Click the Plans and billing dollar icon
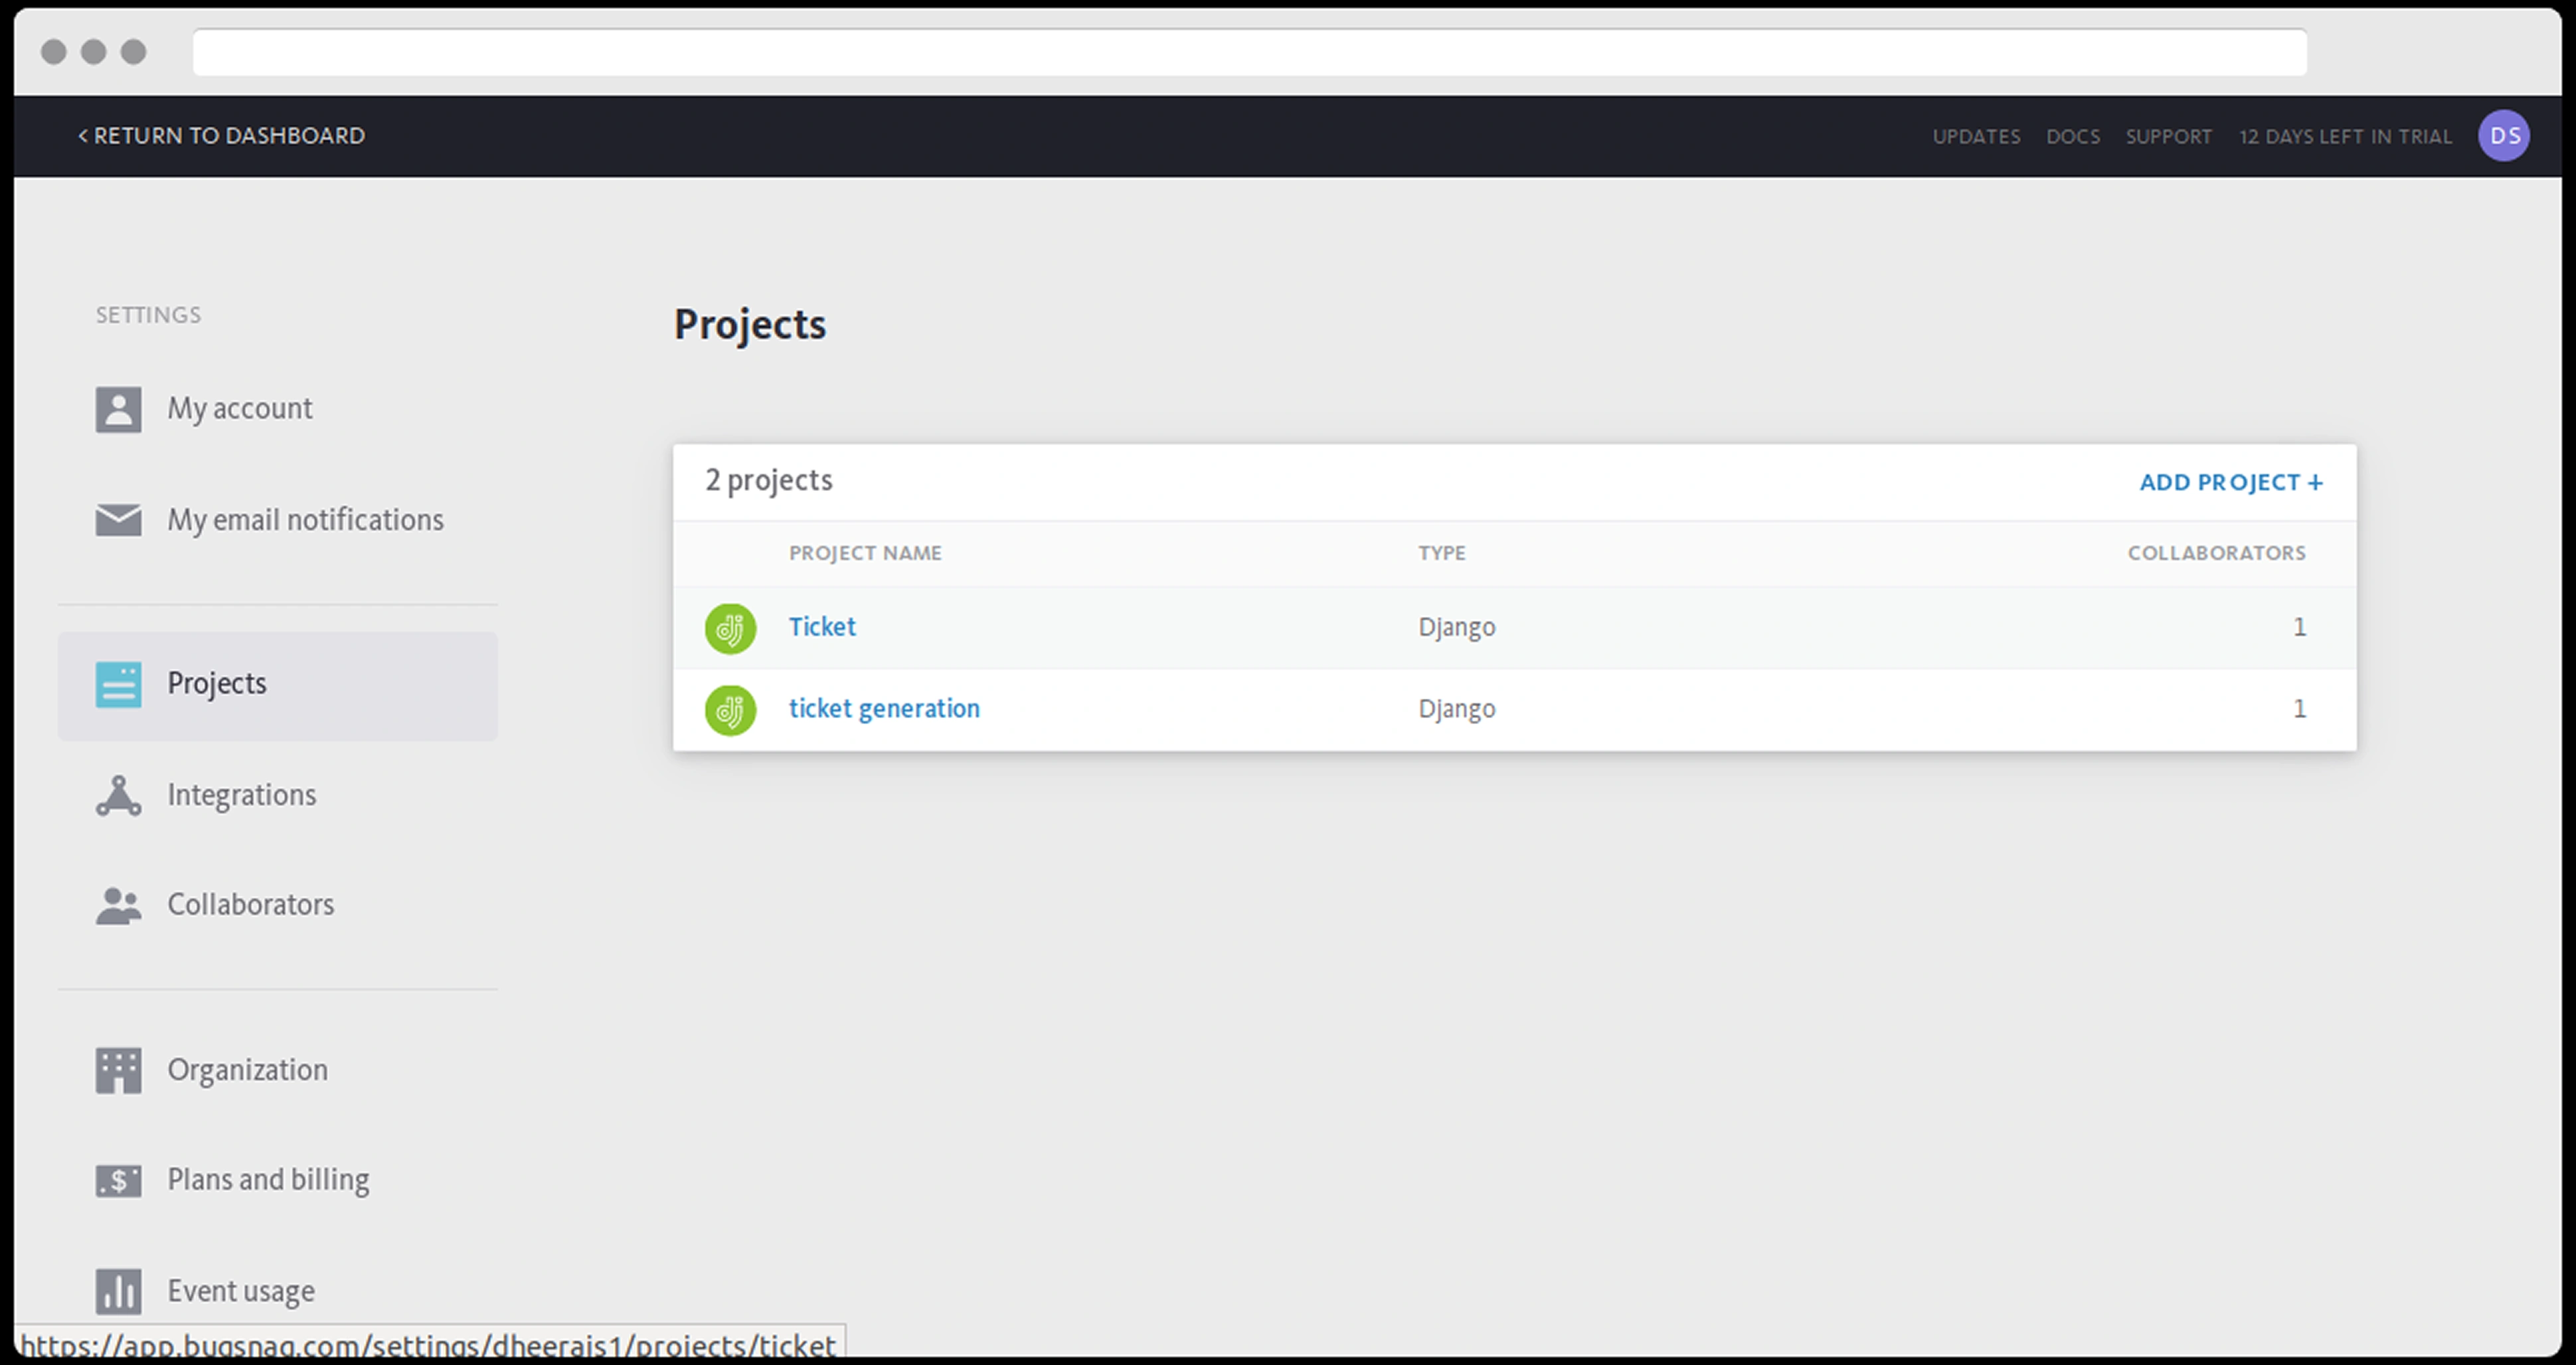Screen dimensions: 2576x1365 click(x=118, y=1180)
